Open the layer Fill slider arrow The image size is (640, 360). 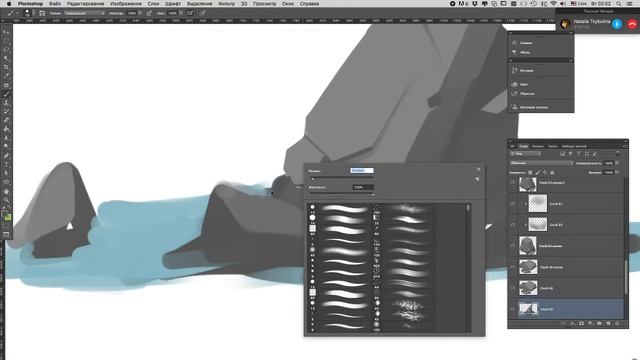tap(617, 173)
